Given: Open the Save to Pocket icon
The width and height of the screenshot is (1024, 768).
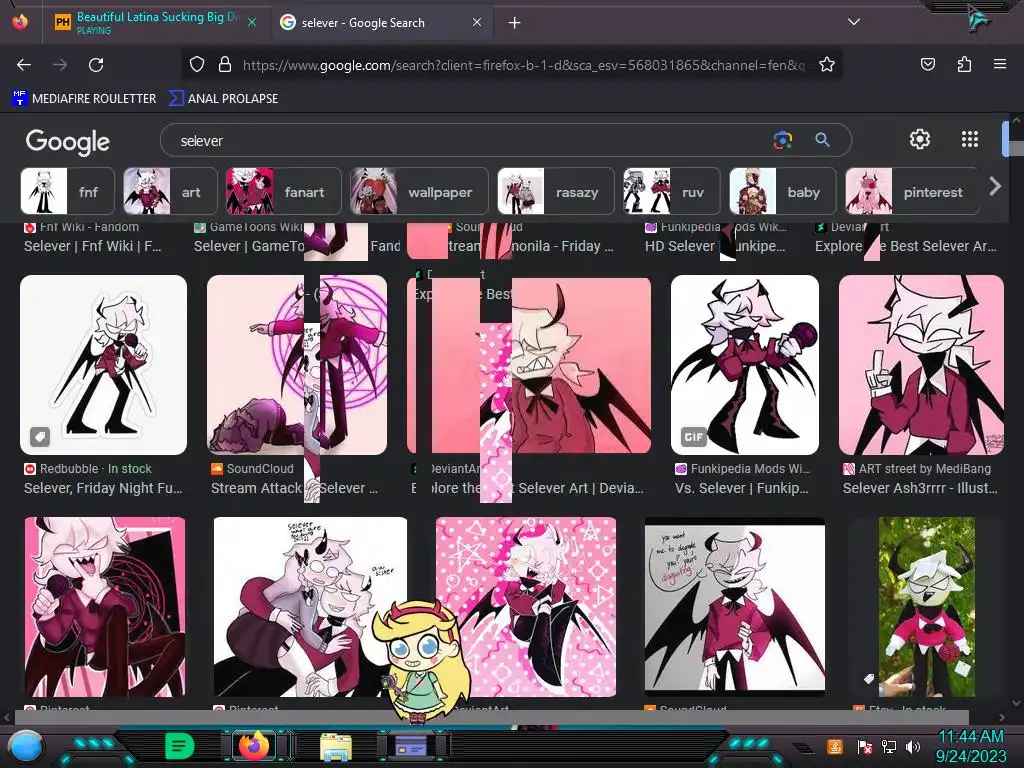Looking at the screenshot, I should [x=927, y=65].
